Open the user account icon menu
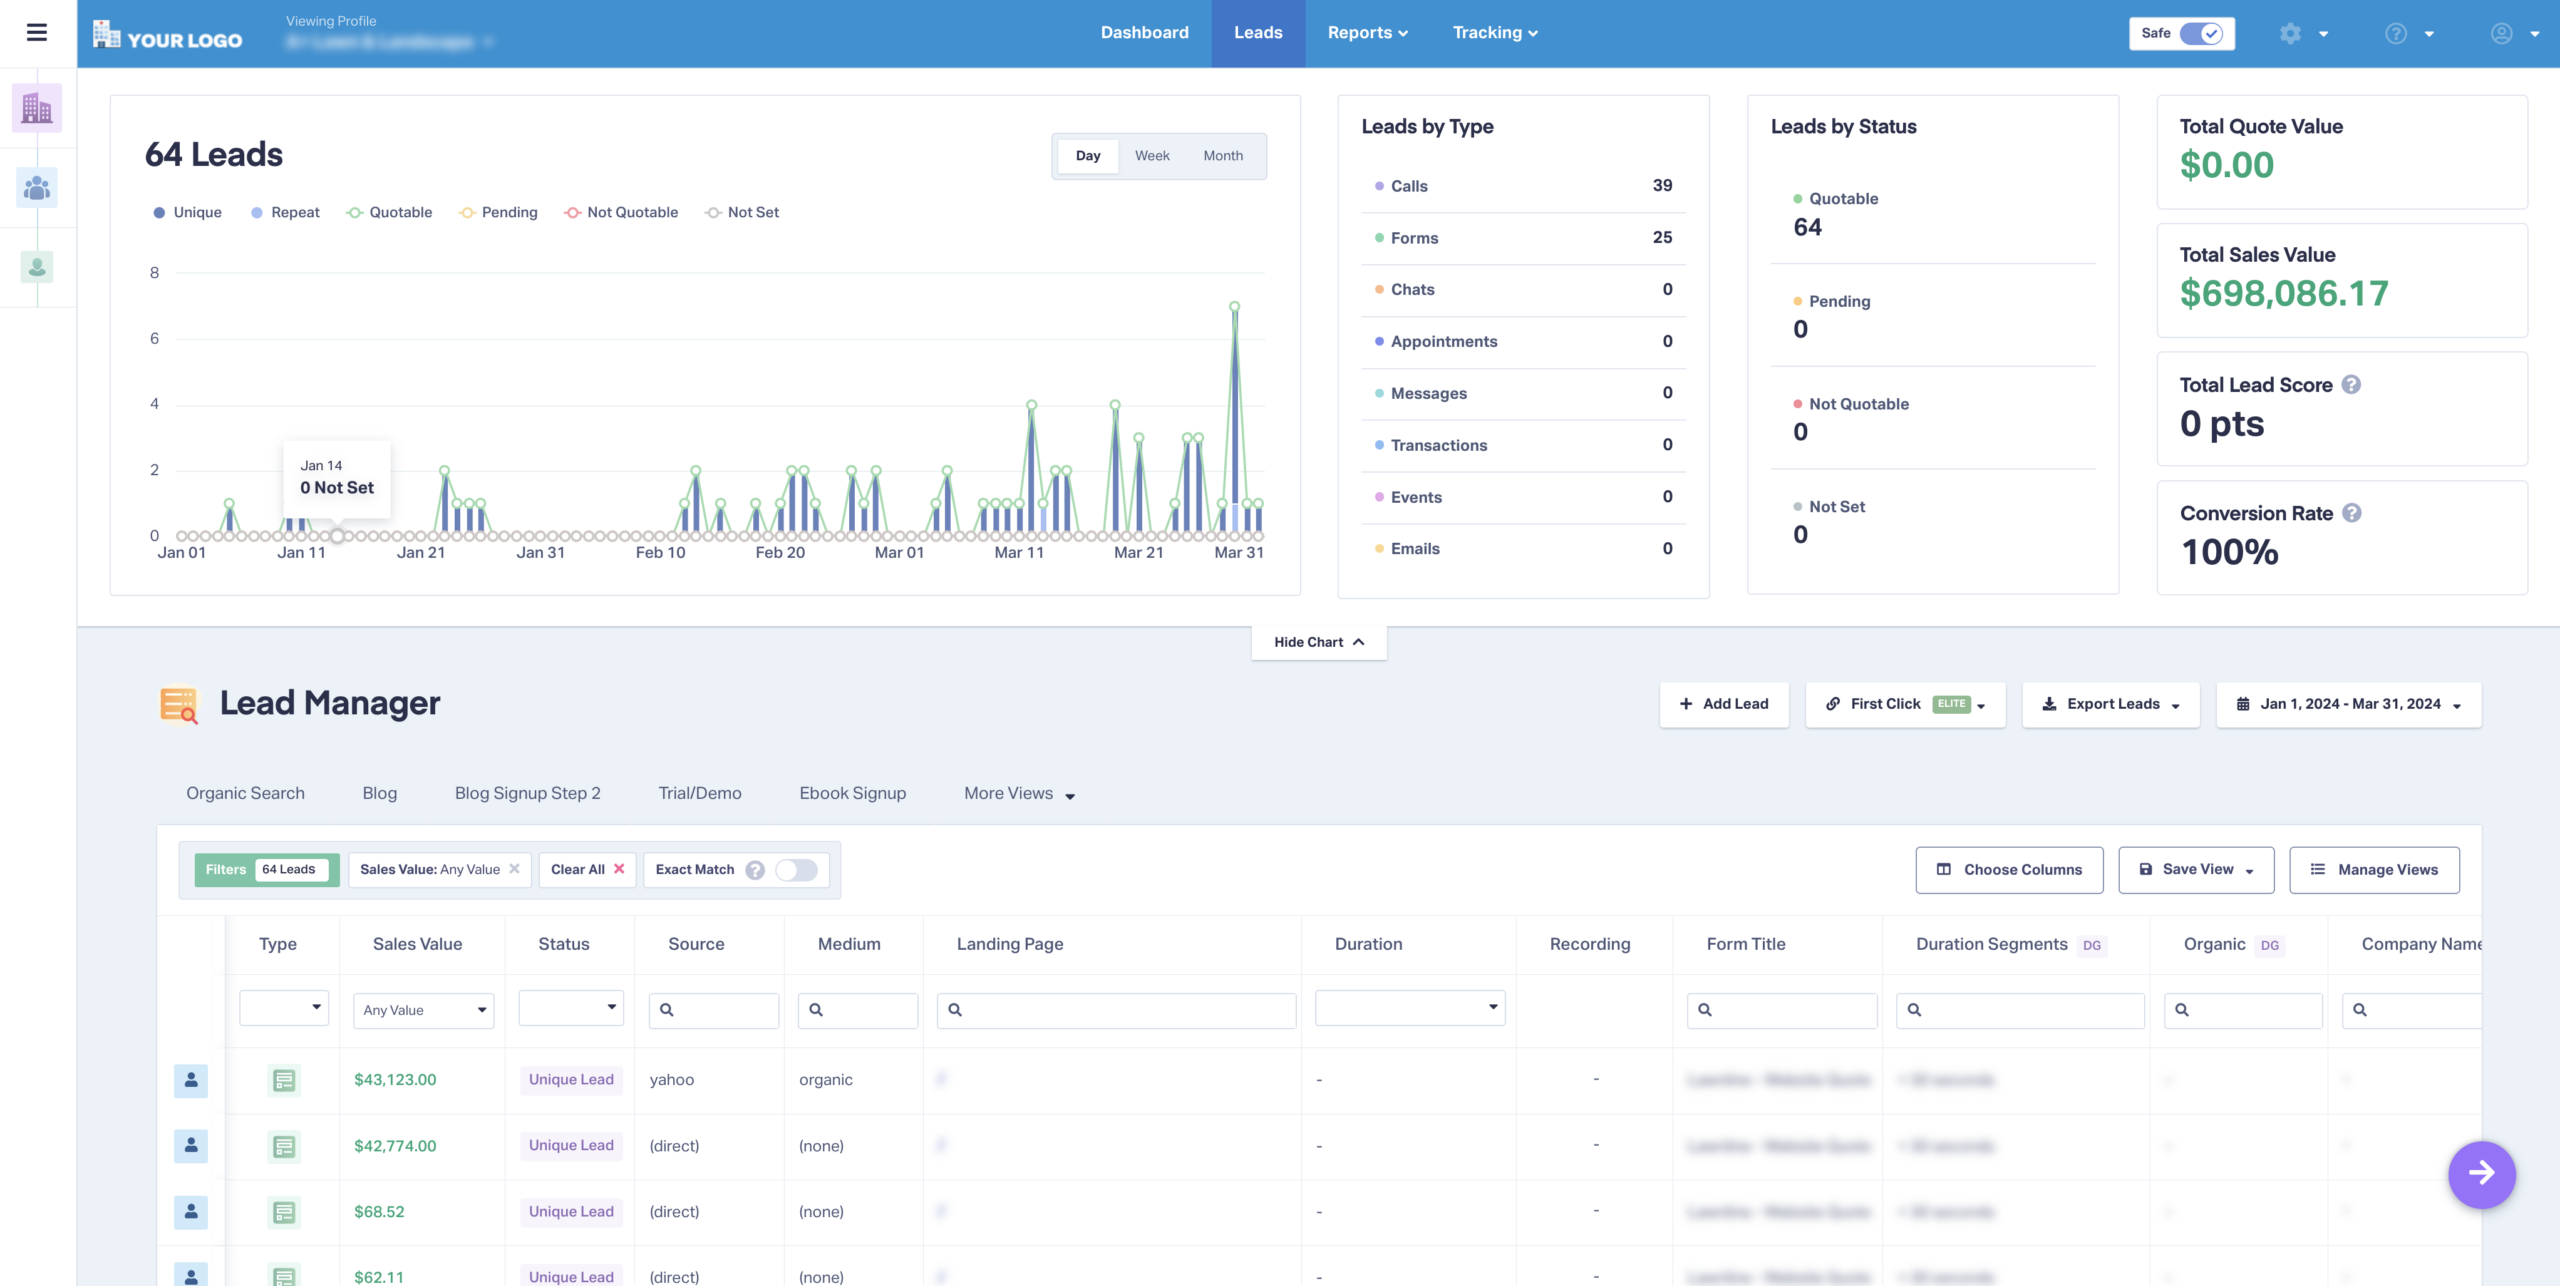 [x=2502, y=33]
